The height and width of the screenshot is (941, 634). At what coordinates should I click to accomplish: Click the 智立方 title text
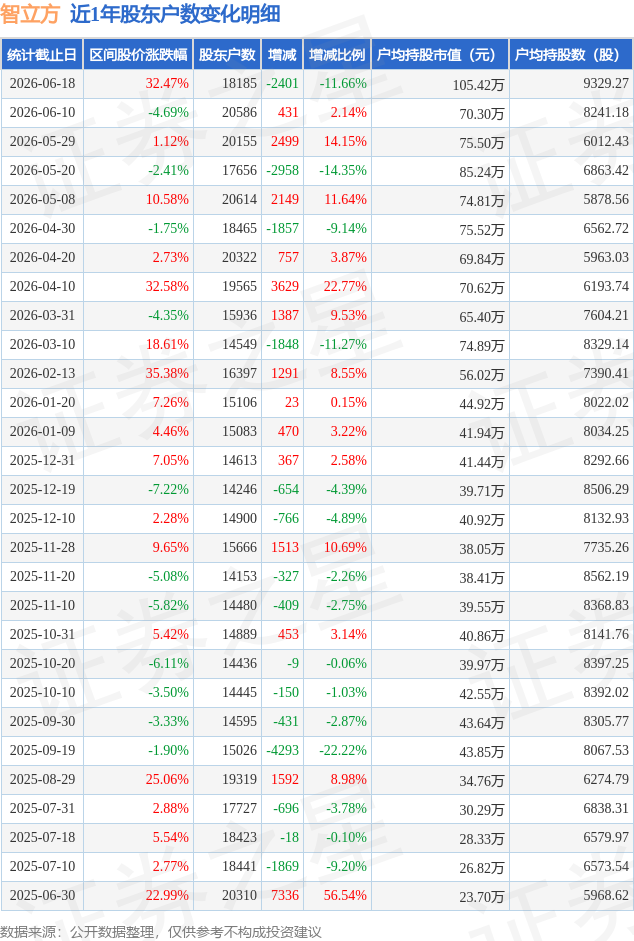pos(29,14)
